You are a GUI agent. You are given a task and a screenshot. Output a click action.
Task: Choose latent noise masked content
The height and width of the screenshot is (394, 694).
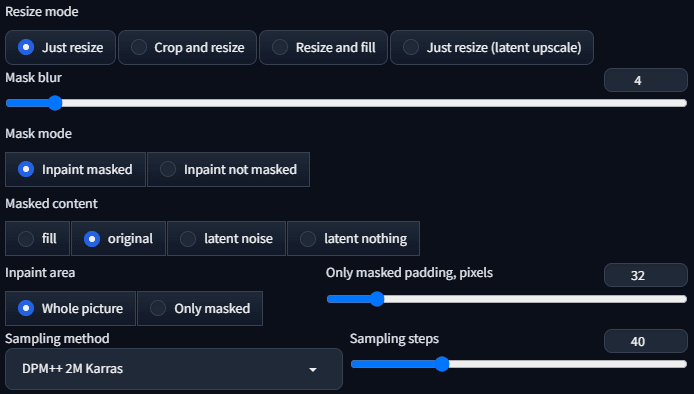coord(226,239)
